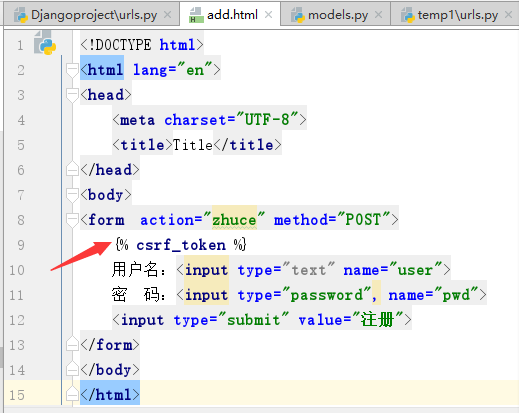Click the opening <head> tag text

pyautogui.click(x=106, y=95)
